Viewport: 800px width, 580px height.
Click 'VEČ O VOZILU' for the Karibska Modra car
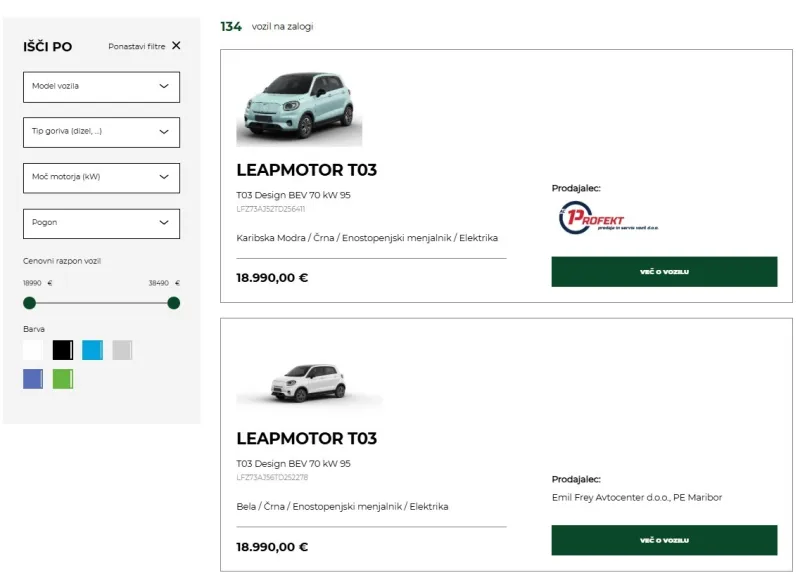[x=664, y=272]
